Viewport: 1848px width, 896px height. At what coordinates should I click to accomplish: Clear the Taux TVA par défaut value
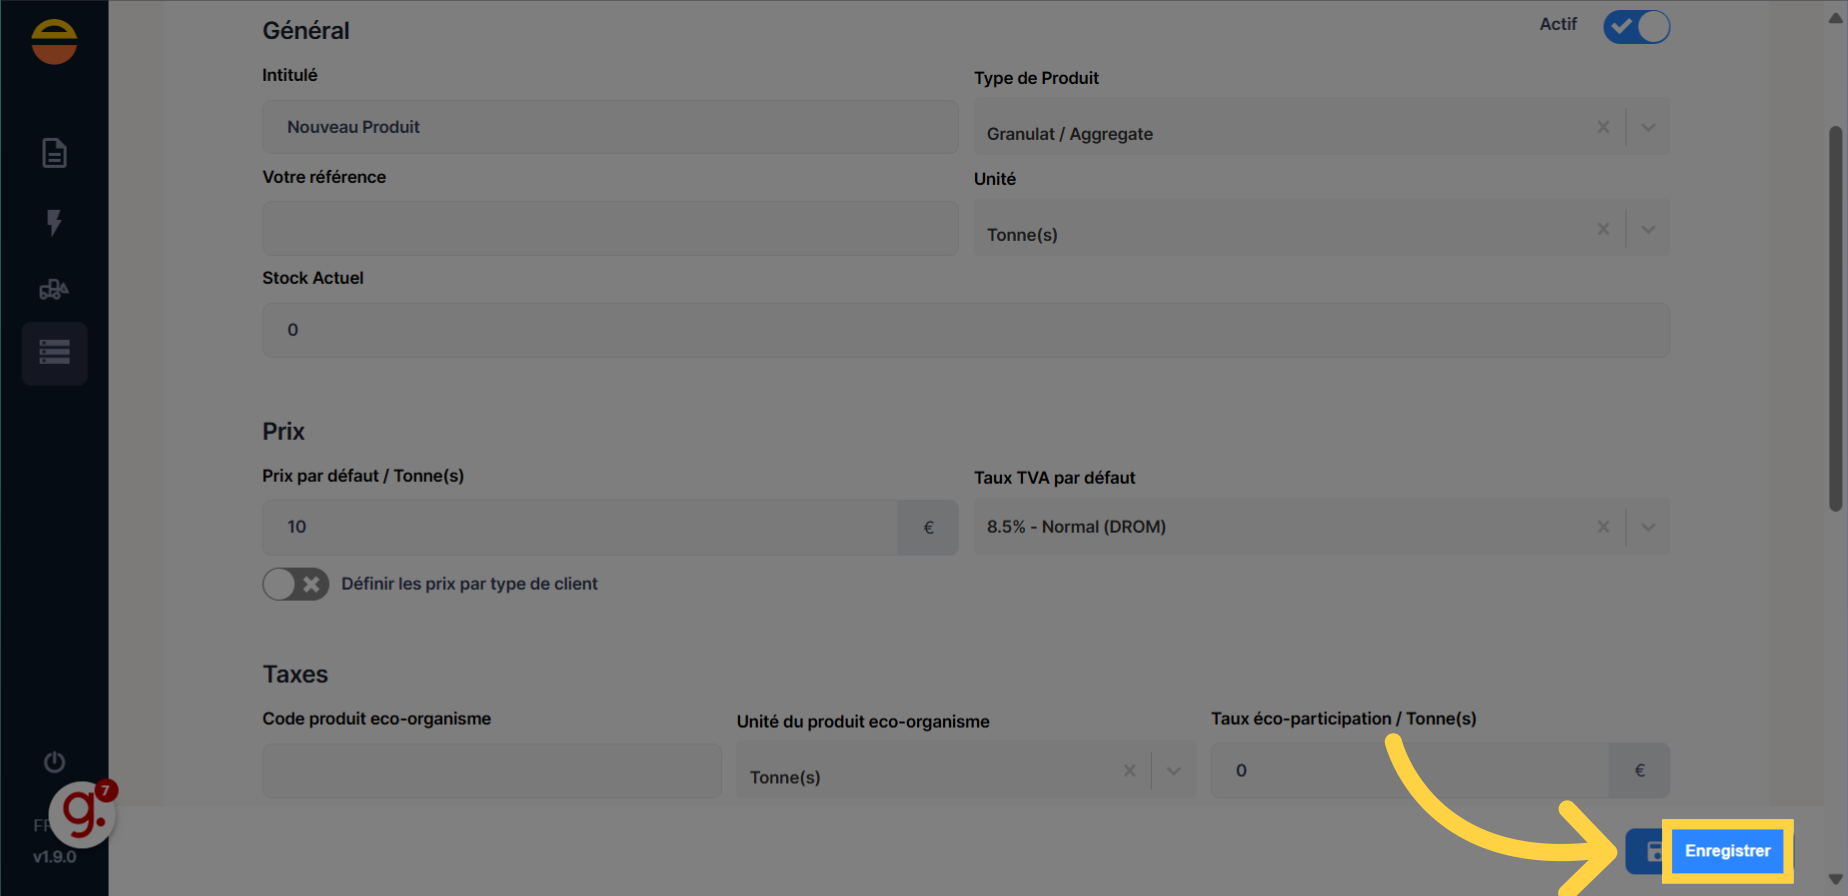click(1603, 527)
